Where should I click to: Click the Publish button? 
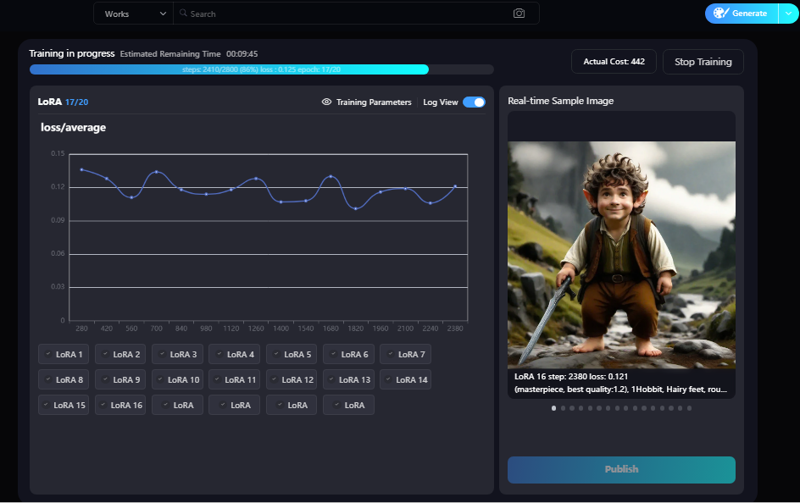click(x=621, y=469)
